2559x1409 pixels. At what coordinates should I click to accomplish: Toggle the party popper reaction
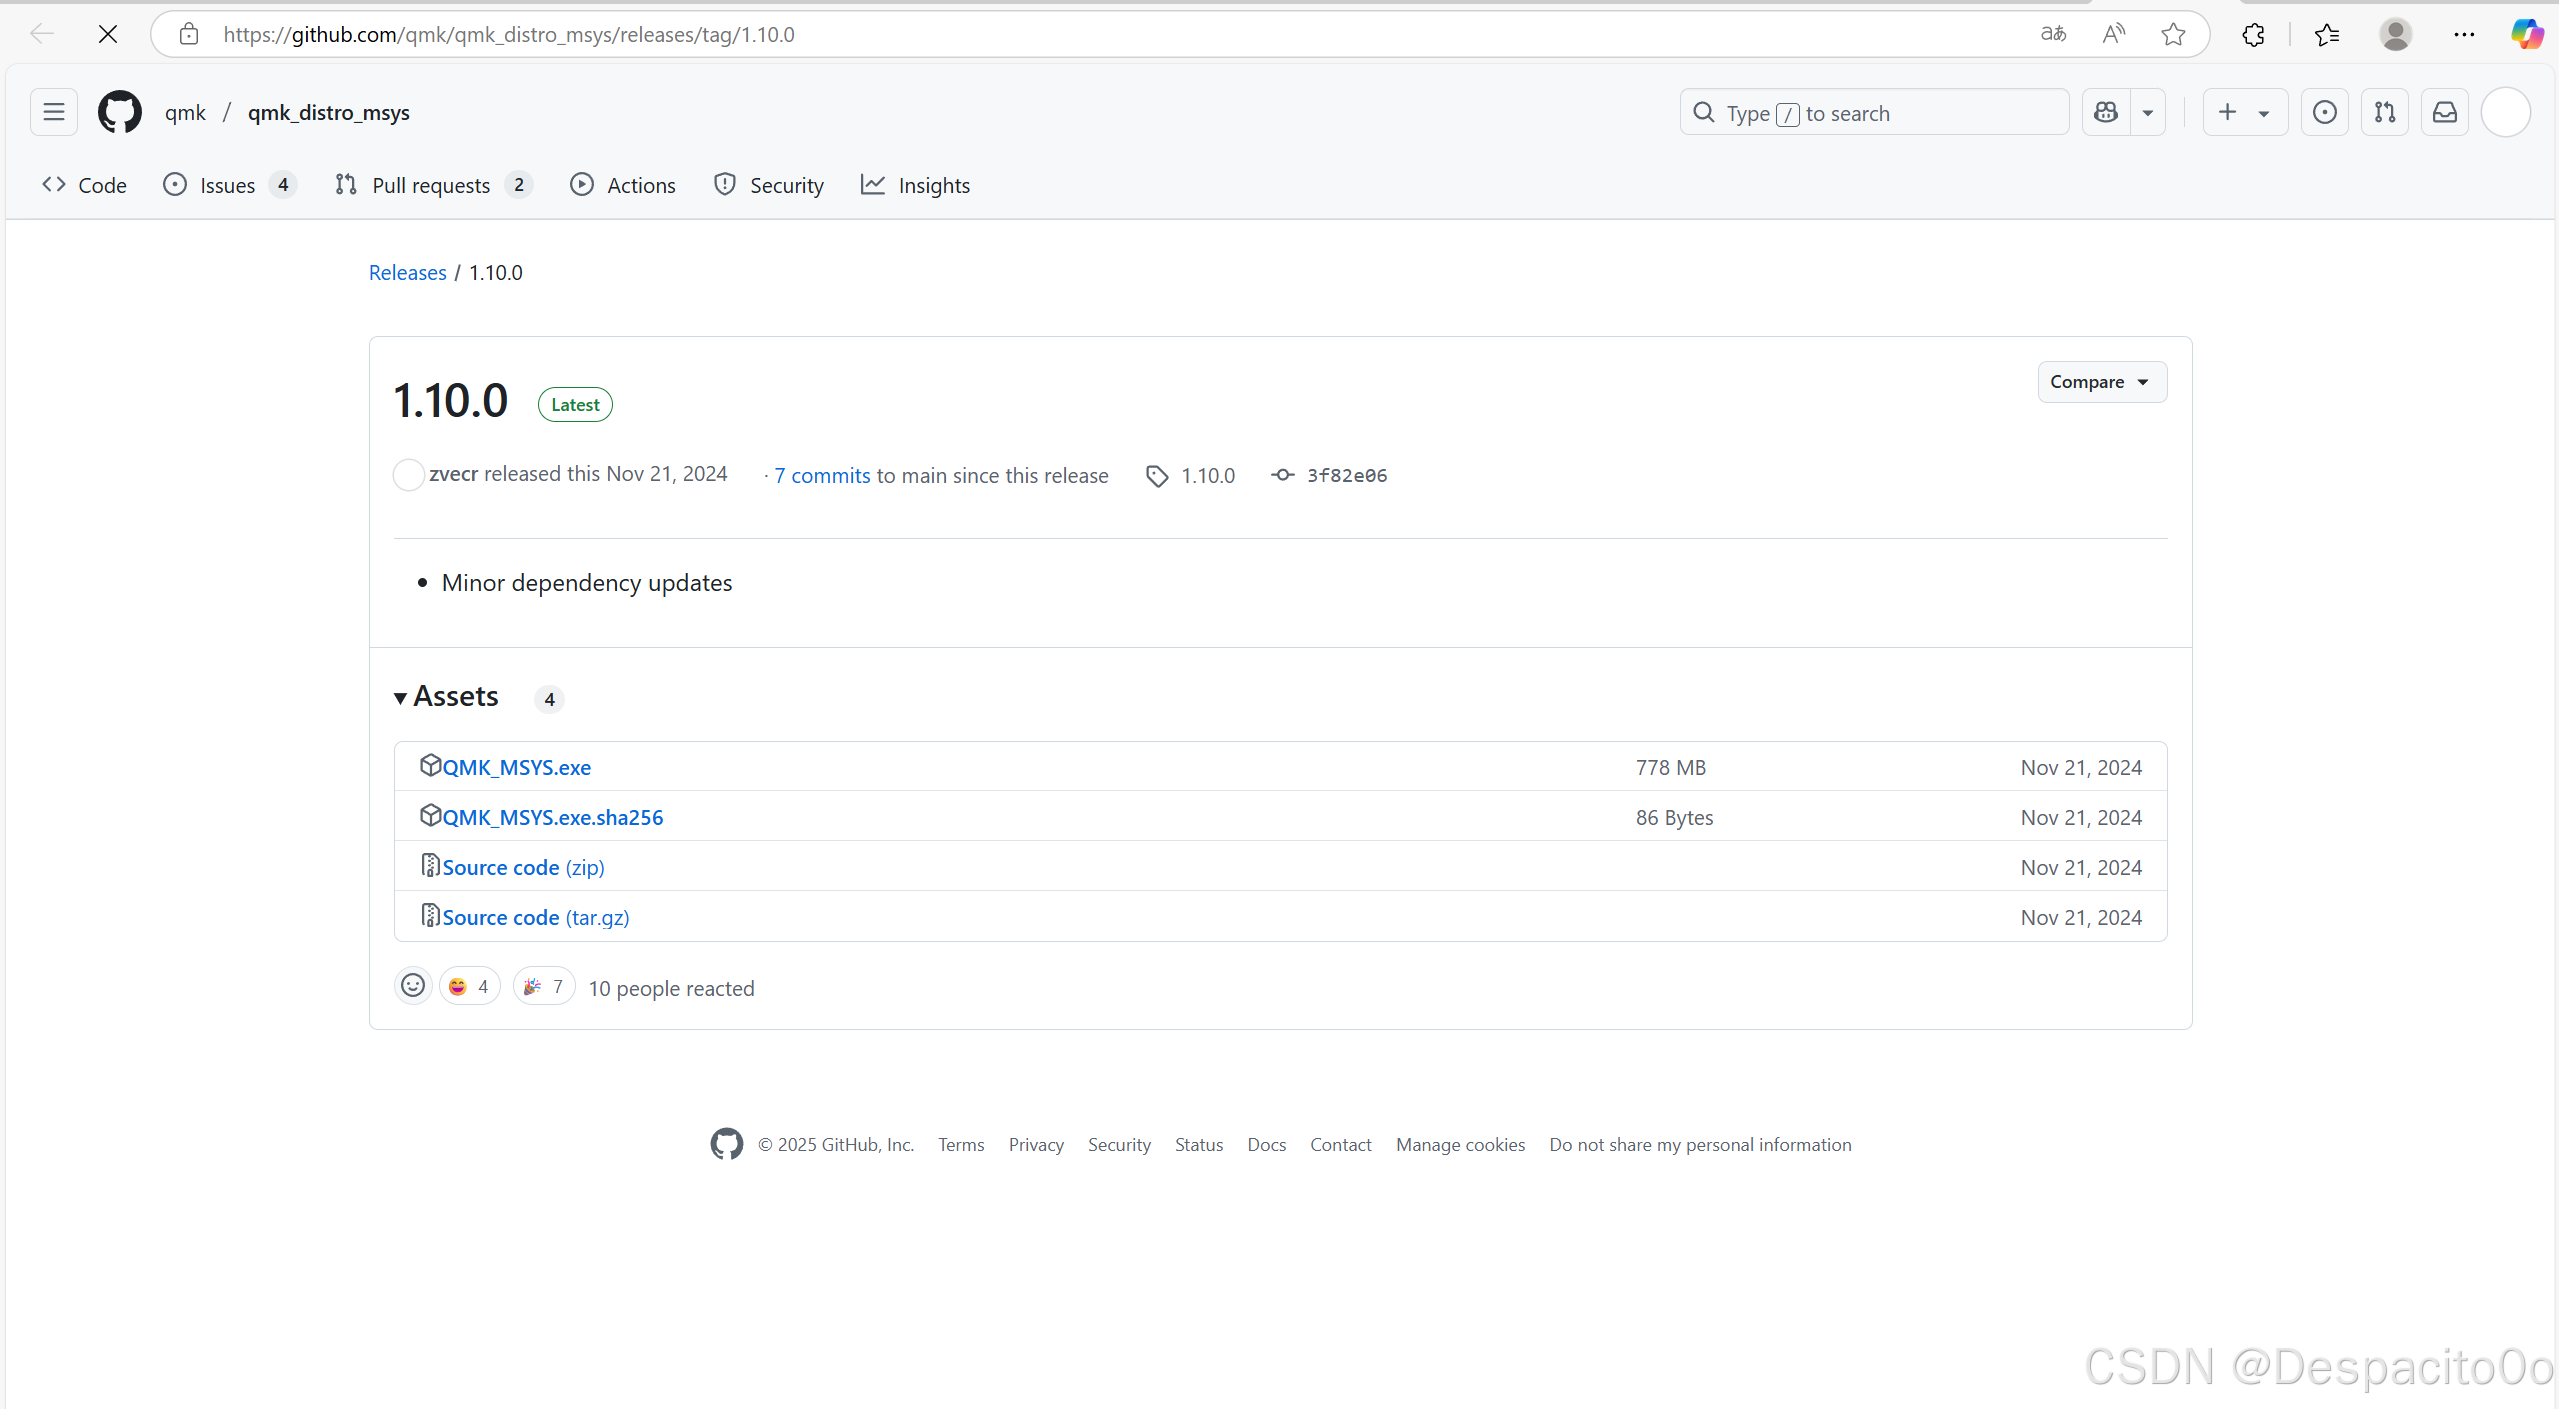tap(544, 987)
